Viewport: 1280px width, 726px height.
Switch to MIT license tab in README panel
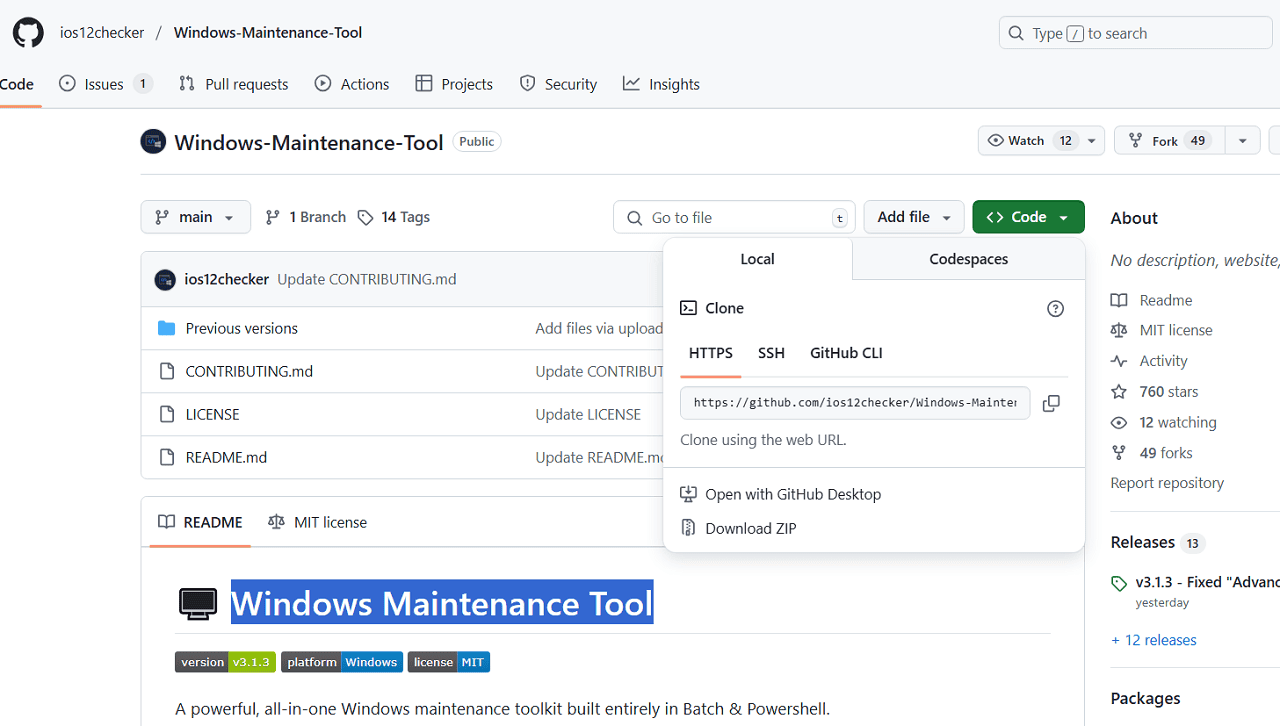[x=318, y=522]
